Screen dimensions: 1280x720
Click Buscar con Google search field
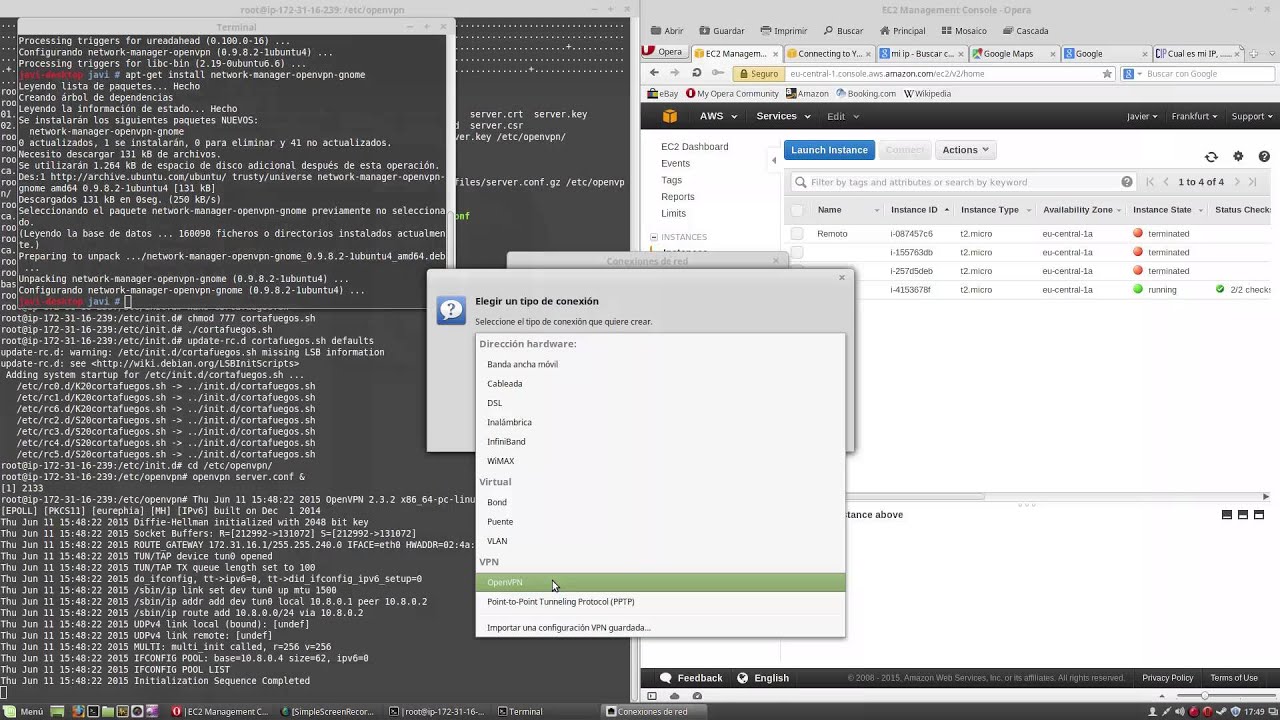tap(1200, 74)
